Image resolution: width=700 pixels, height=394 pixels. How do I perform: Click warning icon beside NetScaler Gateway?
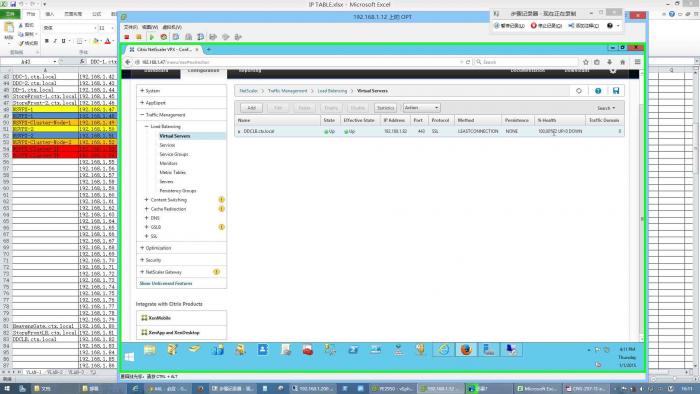tap(217, 272)
